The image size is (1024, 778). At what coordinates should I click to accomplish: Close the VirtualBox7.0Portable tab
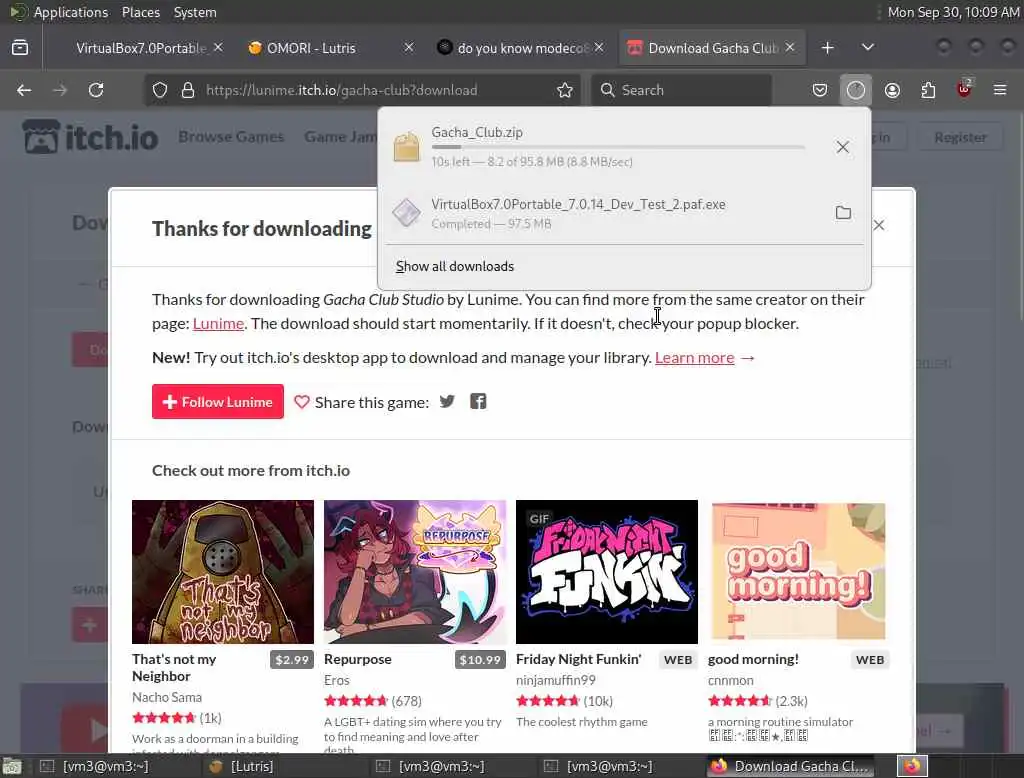click(218, 47)
